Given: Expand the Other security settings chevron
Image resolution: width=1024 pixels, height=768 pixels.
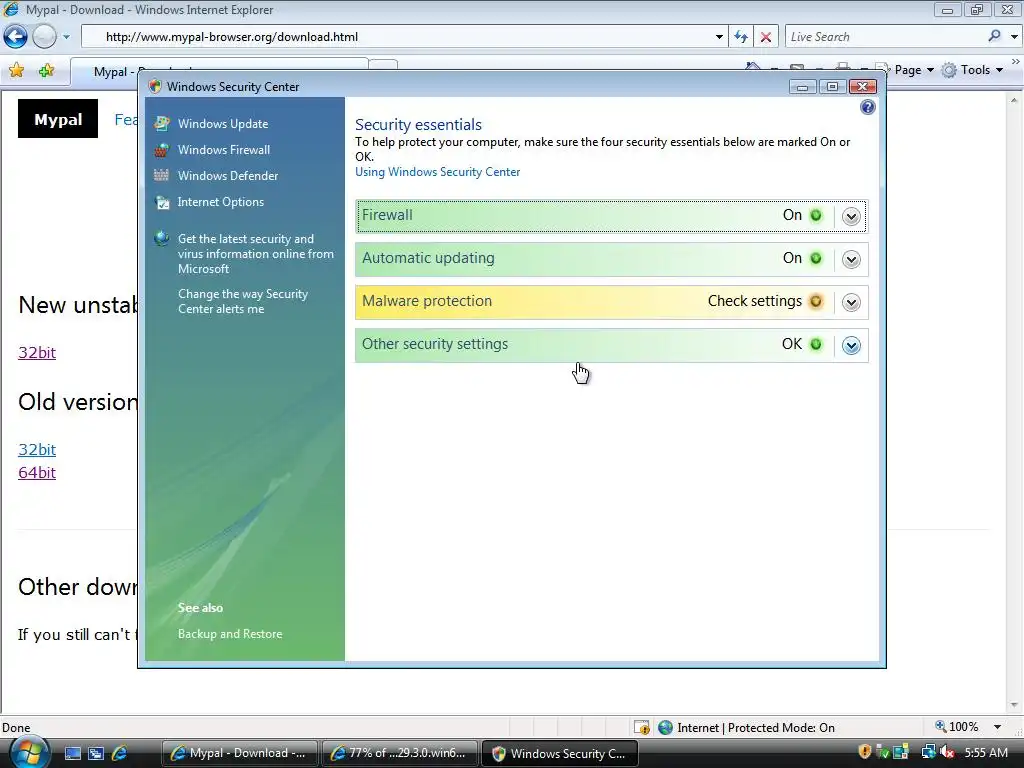Looking at the screenshot, I should [x=851, y=345].
